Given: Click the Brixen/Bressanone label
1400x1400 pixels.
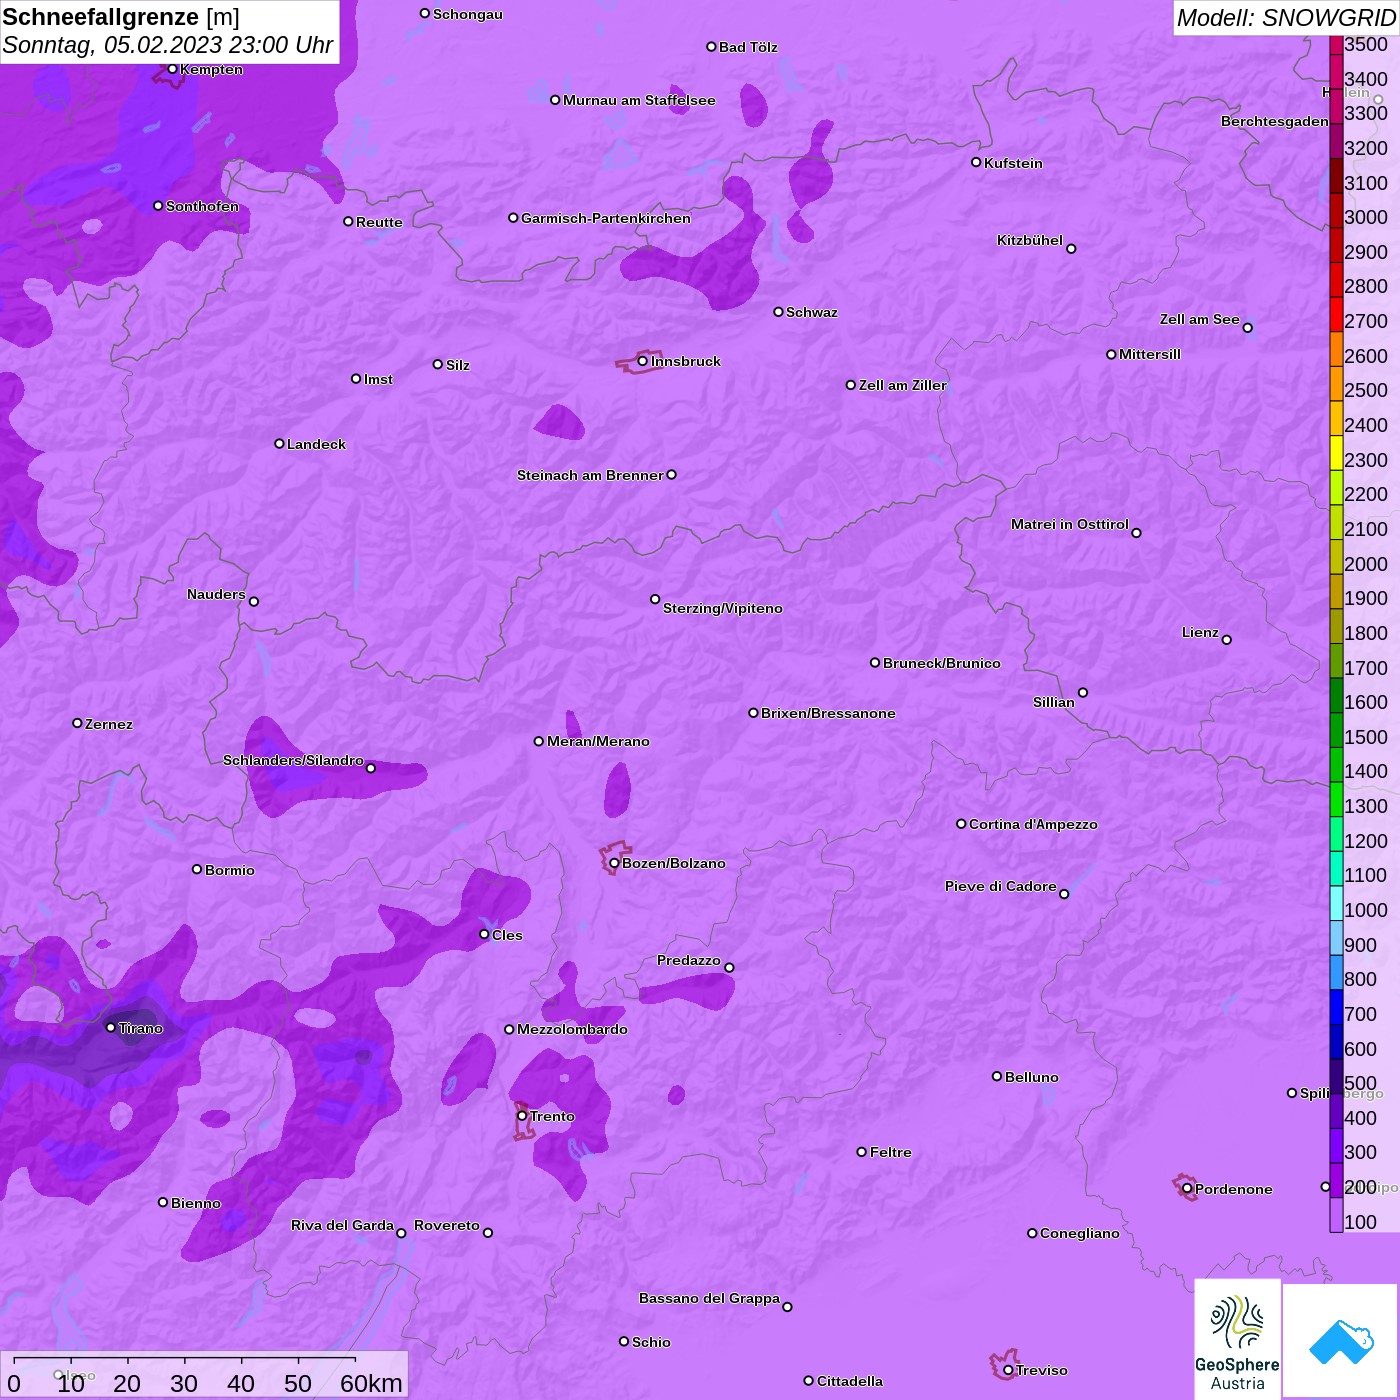Looking at the screenshot, I should [x=828, y=713].
